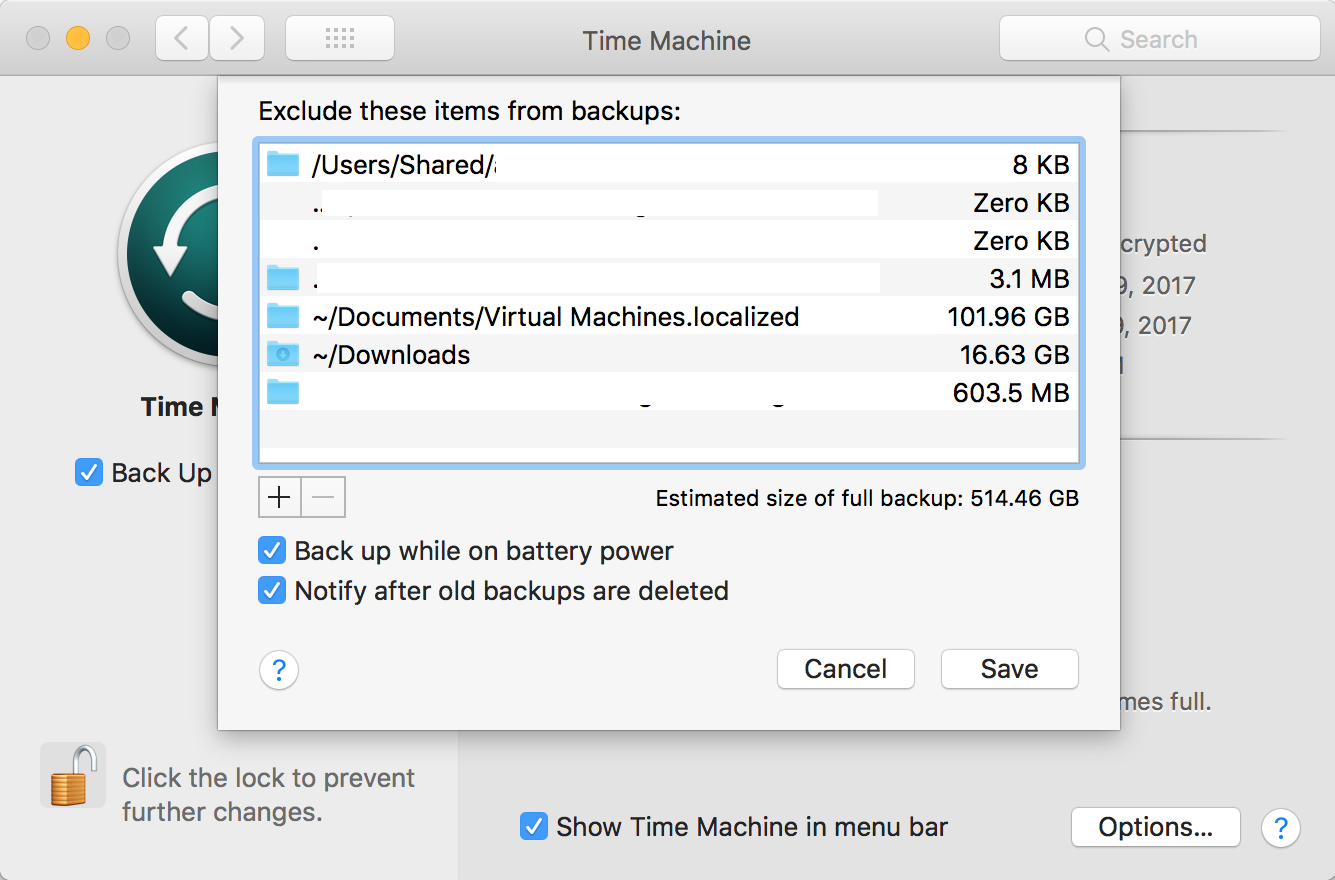Select the Virtual Machines.localized entry

pyautogui.click(x=555, y=317)
